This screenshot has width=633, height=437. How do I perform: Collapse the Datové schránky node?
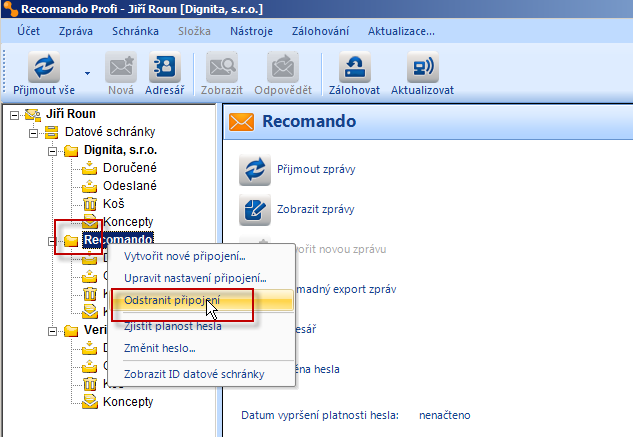tap(34, 133)
